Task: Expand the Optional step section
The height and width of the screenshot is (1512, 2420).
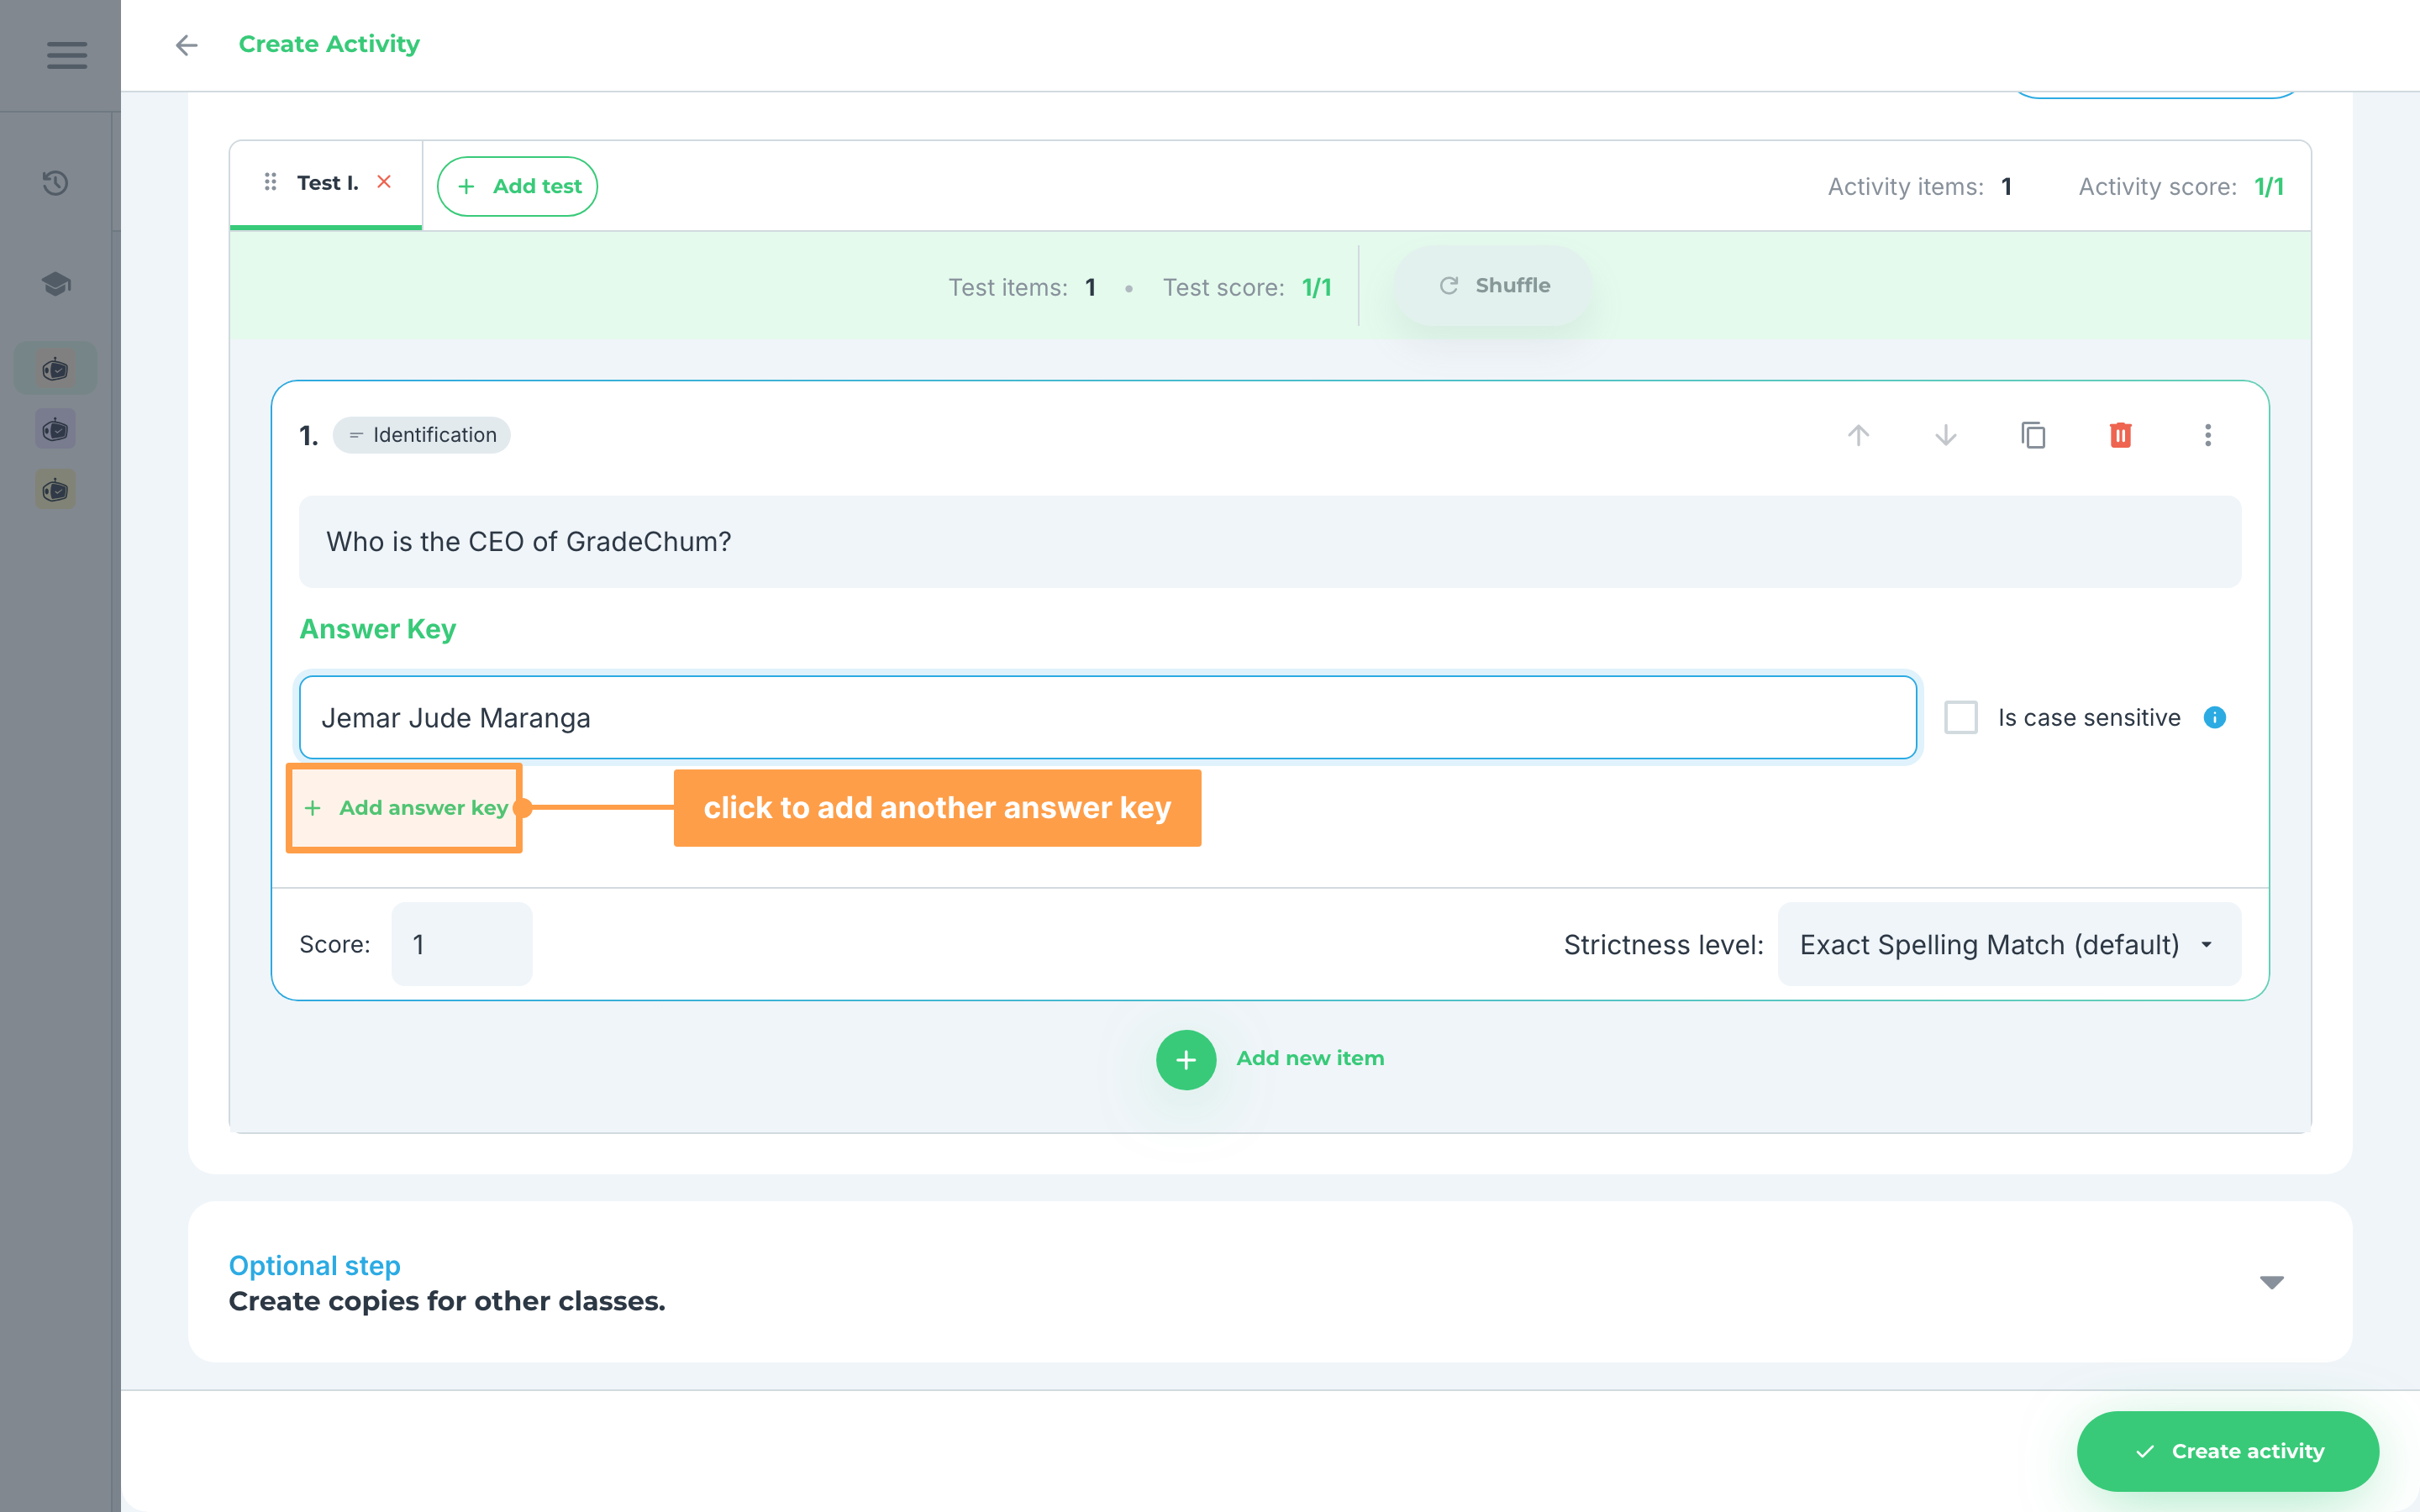Action: (x=2272, y=1282)
